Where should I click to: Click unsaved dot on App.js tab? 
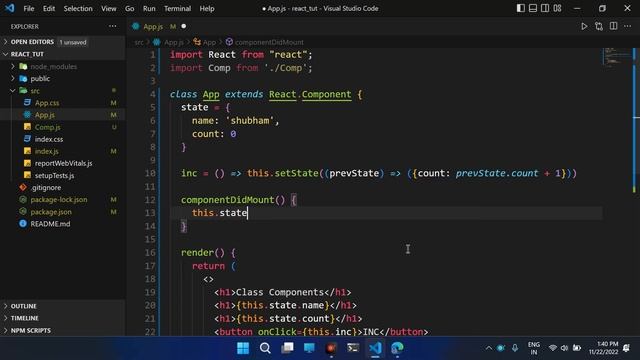coord(184,26)
